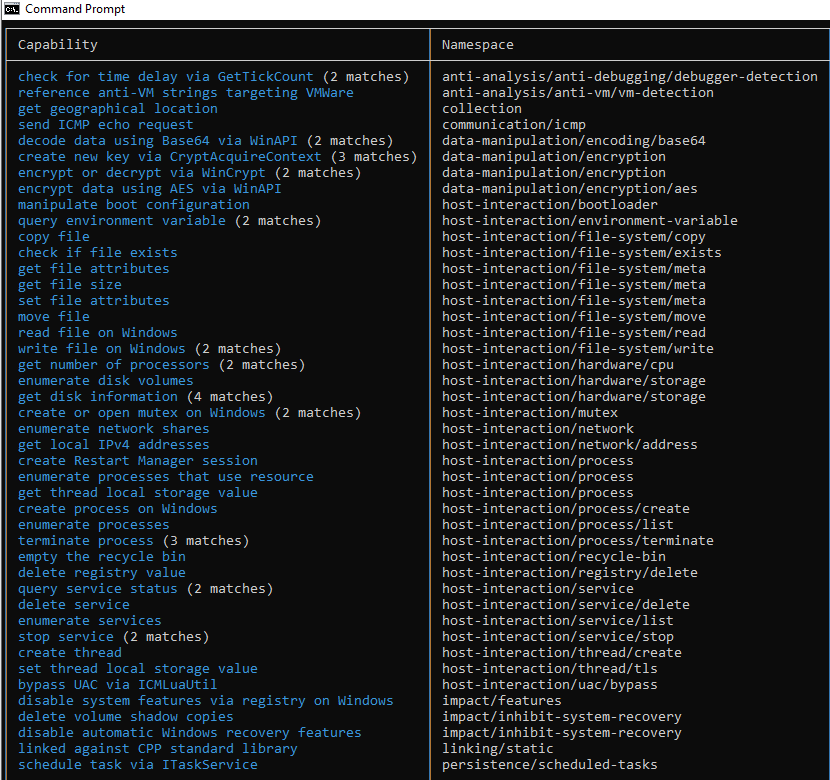
Task: Click 'schedule task via ITaskService' capability
Action: click(x=138, y=765)
